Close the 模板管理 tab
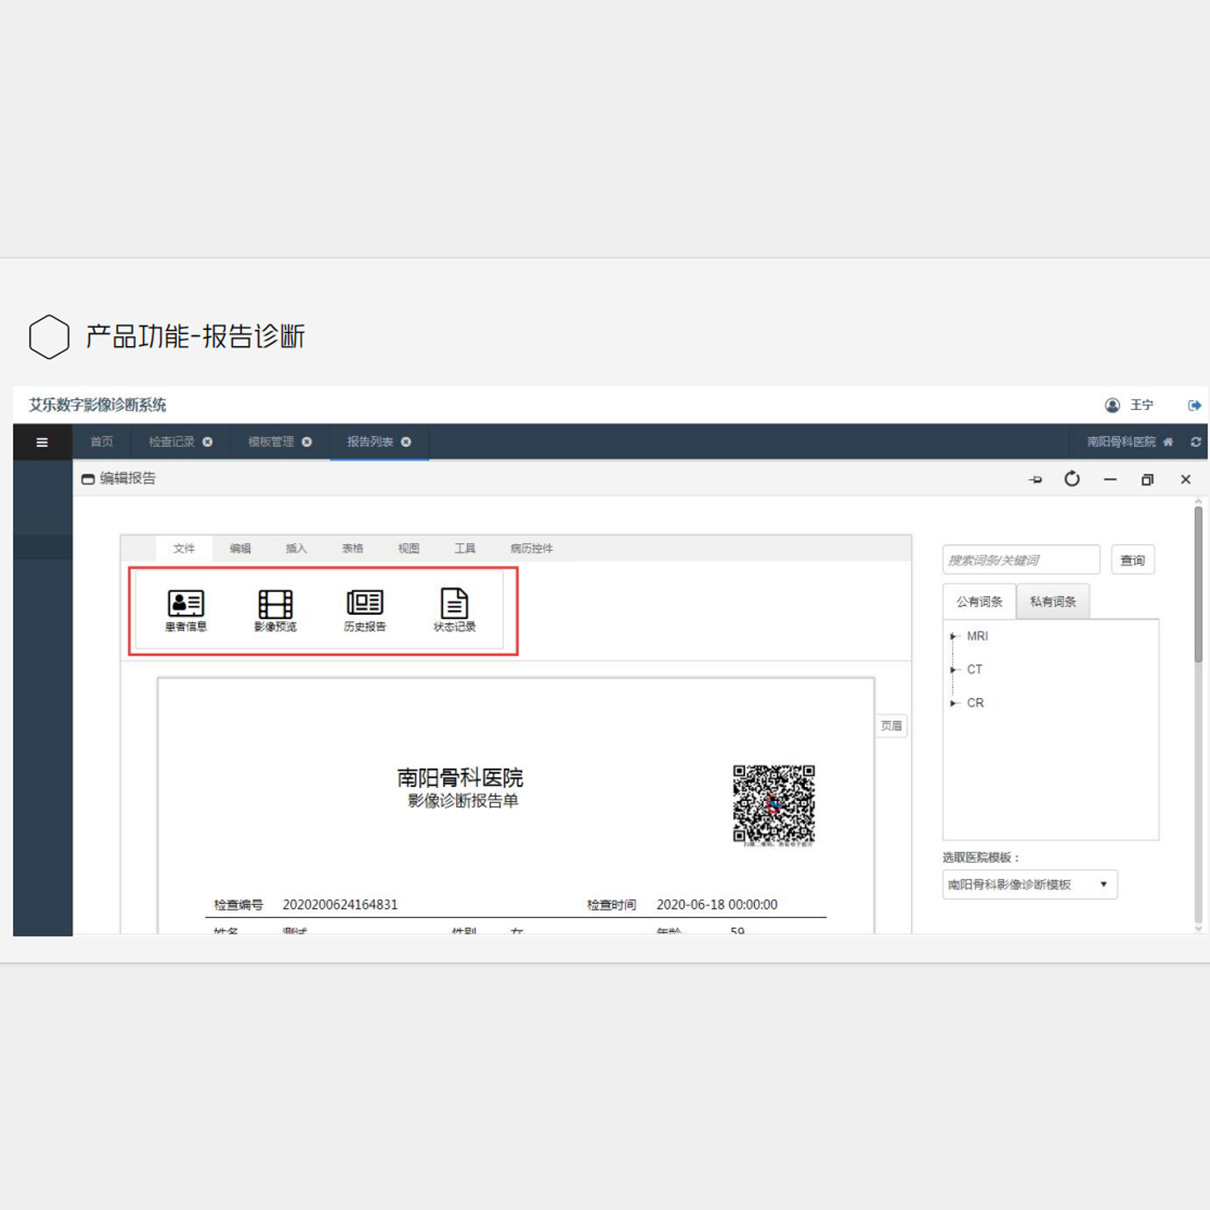 click(307, 442)
